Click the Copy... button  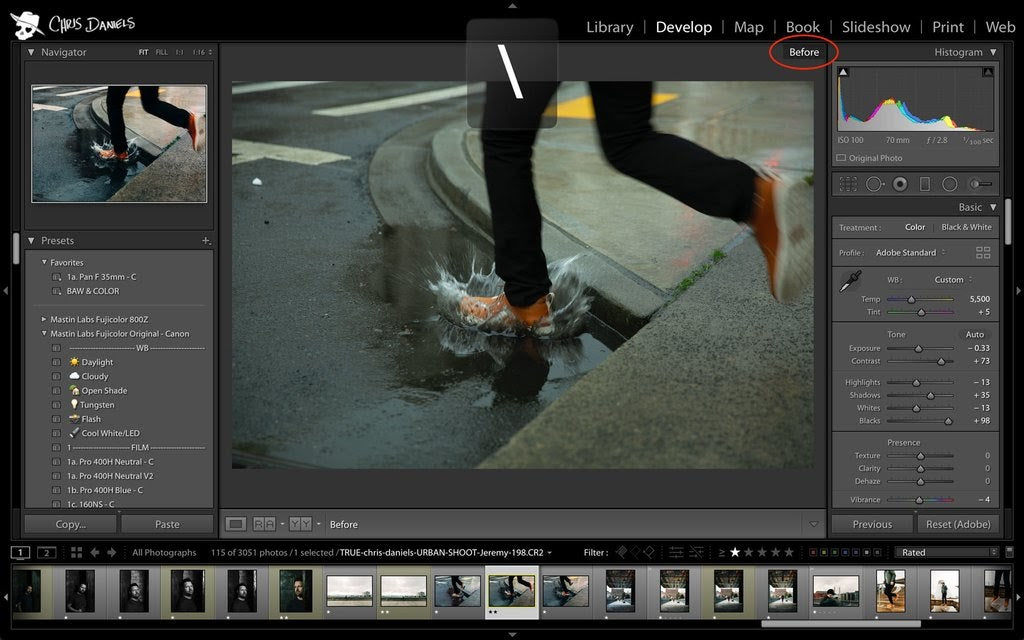(71, 524)
